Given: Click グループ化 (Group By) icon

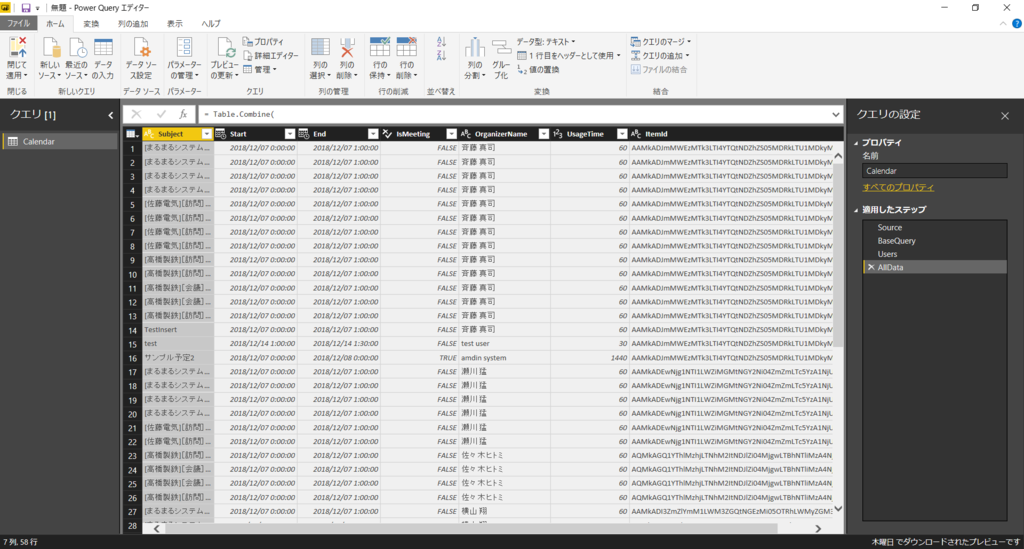Looking at the screenshot, I should [x=501, y=48].
